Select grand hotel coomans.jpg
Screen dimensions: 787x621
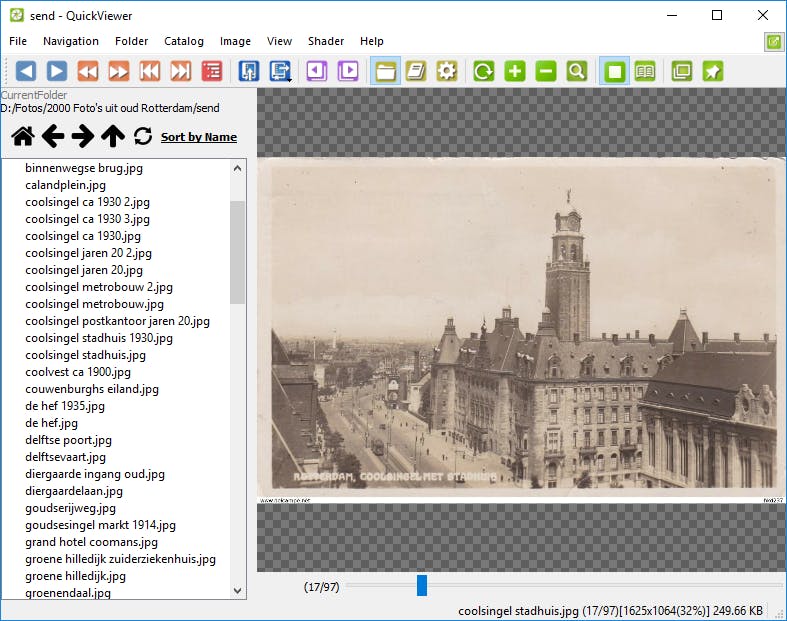[91, 543]
